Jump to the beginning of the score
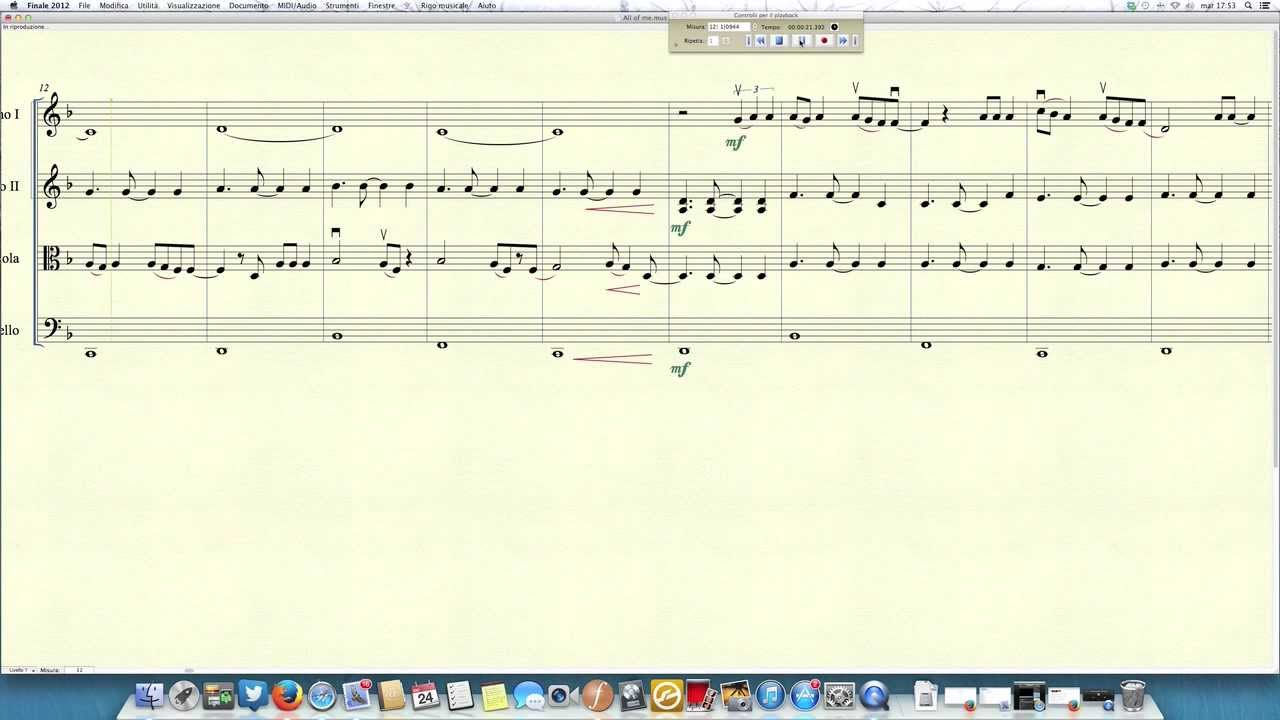Screen dimensions: 1280x720 click(748, 41)
